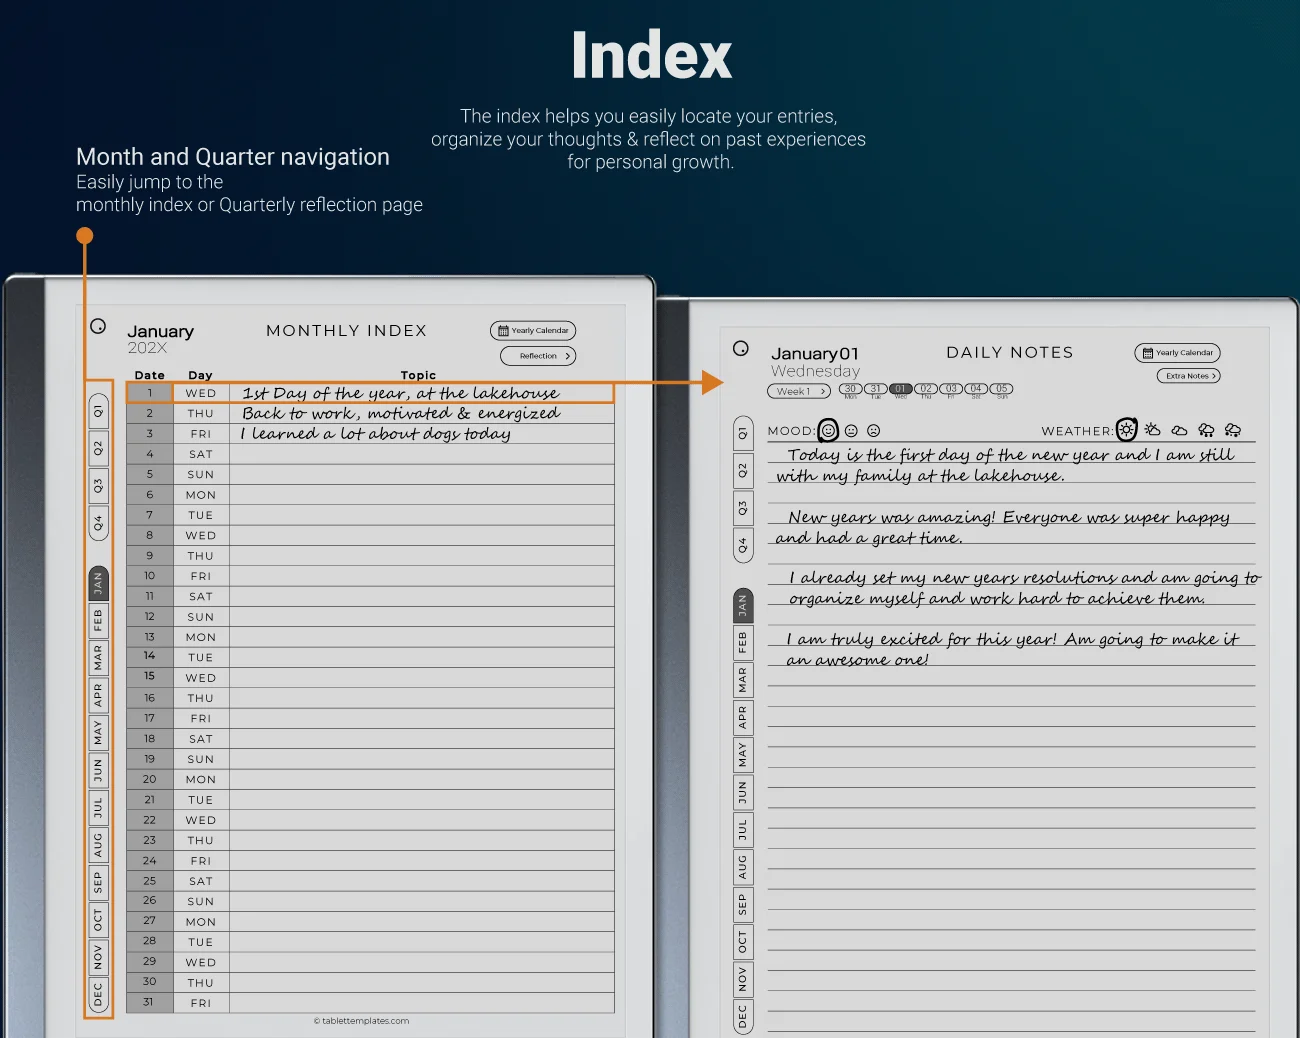
Task: Click the date 2 THU index row
Action: click(x=370, y=413)
